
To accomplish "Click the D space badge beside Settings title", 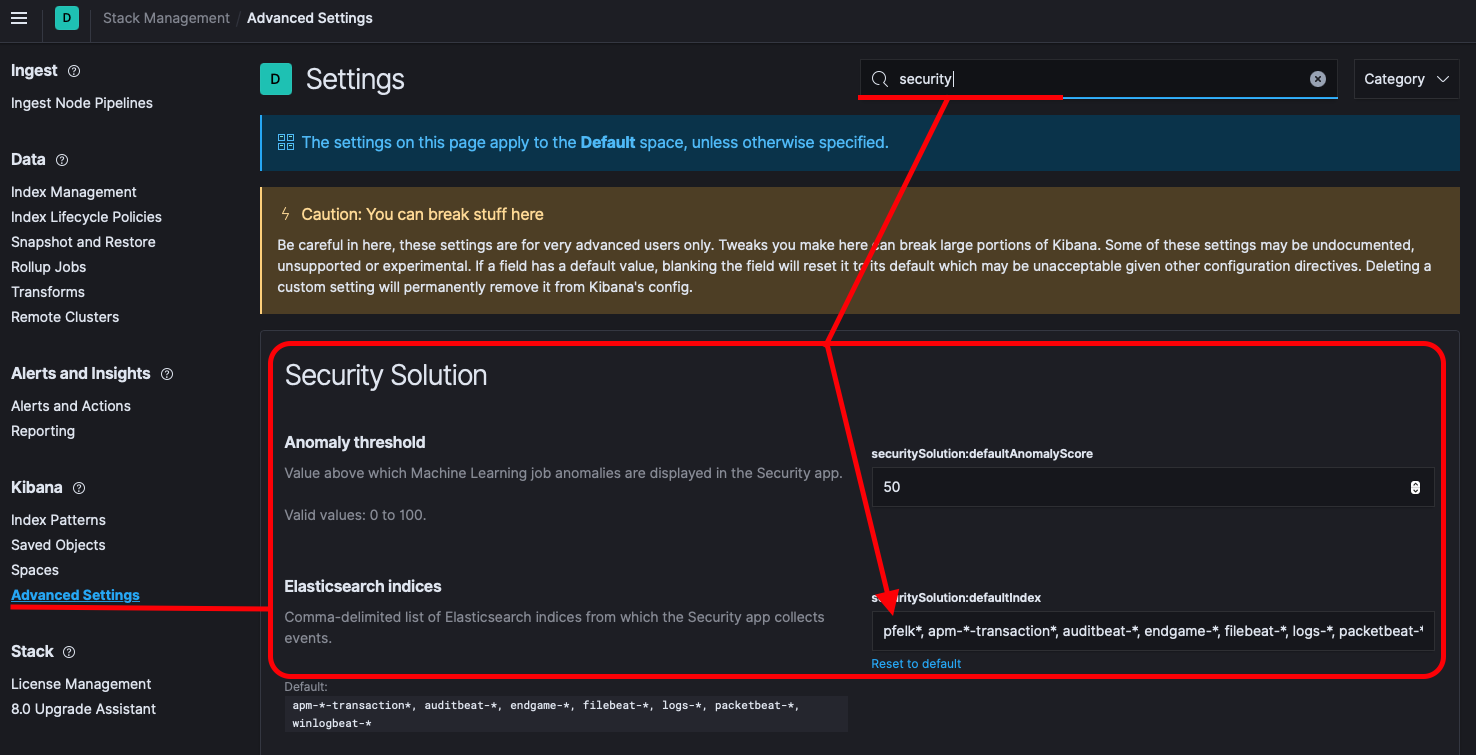I will (276, 79).
